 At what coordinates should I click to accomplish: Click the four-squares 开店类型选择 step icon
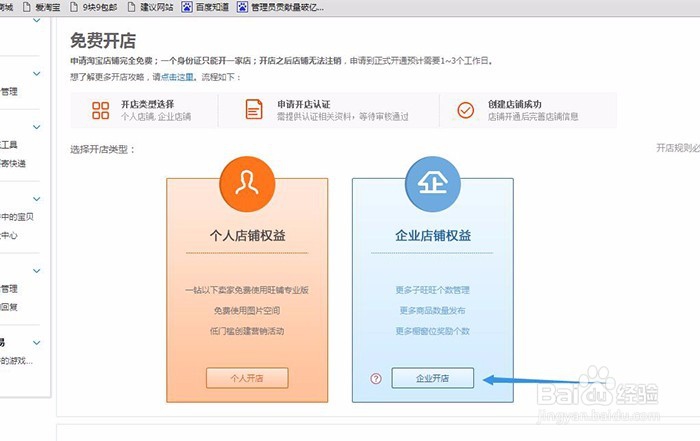100,110
